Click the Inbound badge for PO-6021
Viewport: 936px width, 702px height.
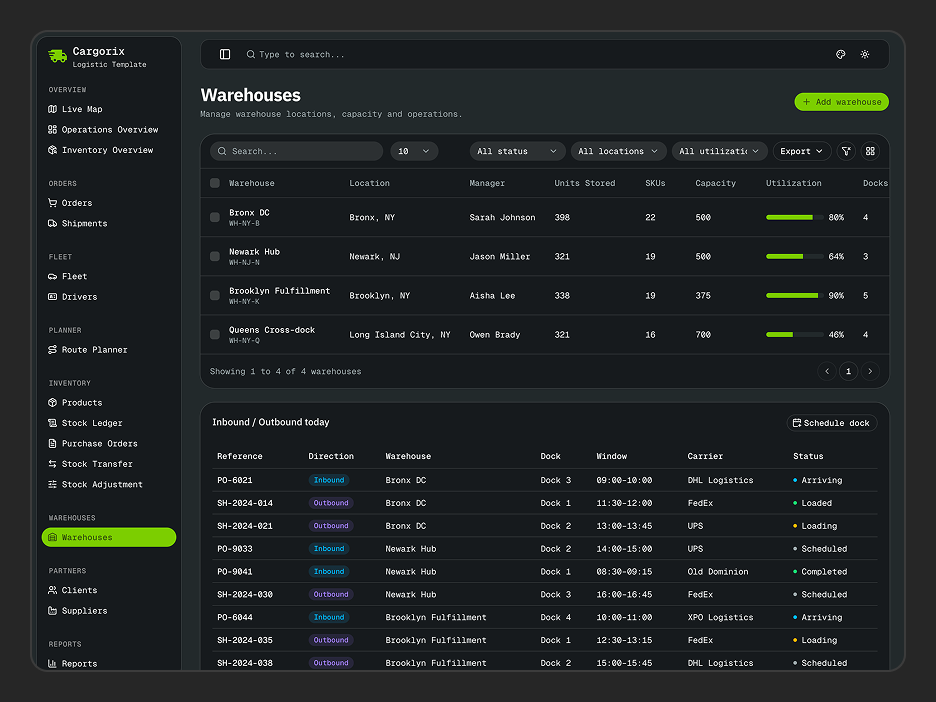tap(329, 481)
